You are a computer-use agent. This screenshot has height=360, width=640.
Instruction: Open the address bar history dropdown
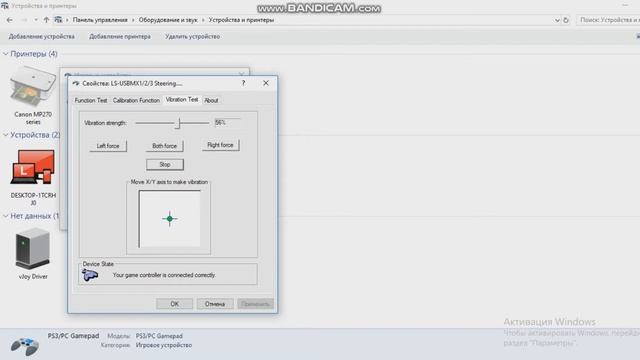tap(557, 20)
